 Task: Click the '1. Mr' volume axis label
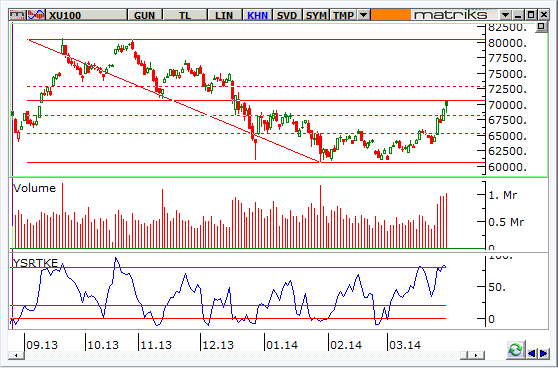click(502, 195)
